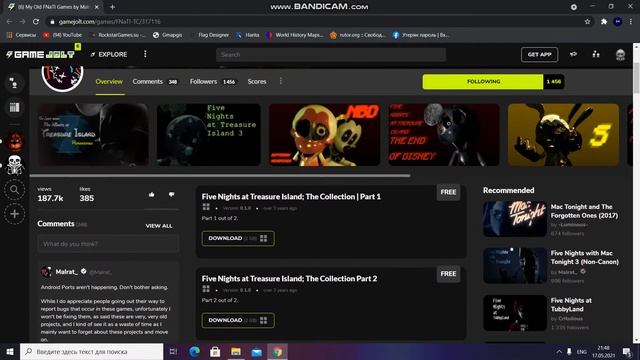Click the page vertical scrollbar
Screen dimensions: 640x360
tap(636, 78)
